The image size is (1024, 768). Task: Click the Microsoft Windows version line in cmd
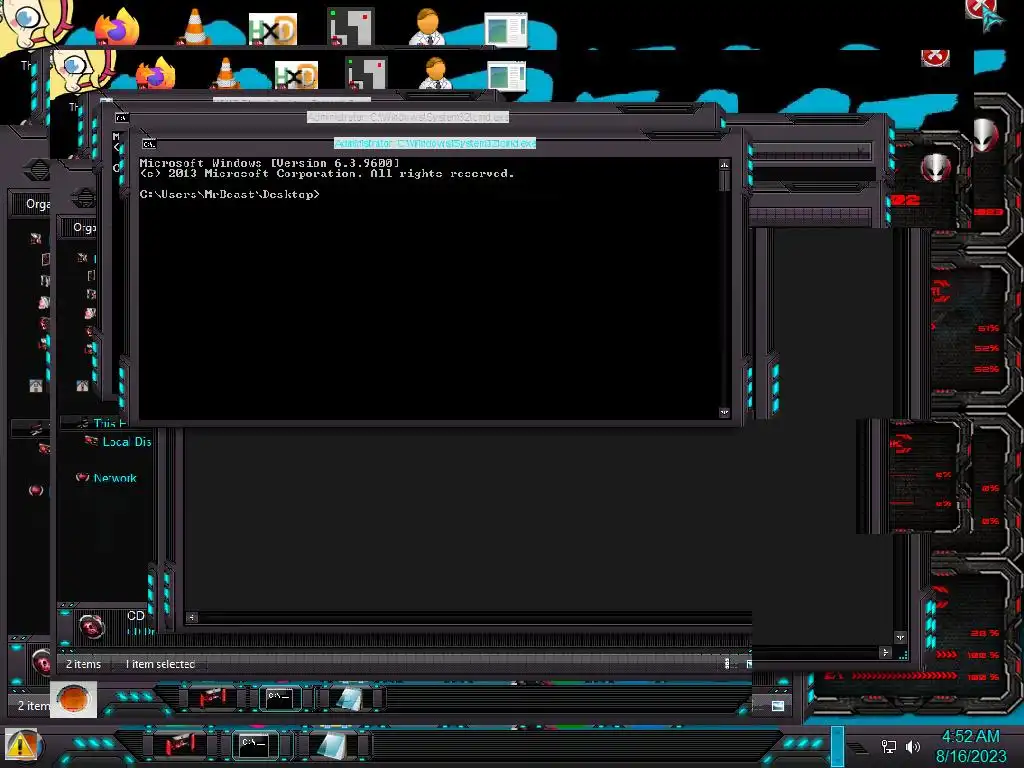point(269,163)
